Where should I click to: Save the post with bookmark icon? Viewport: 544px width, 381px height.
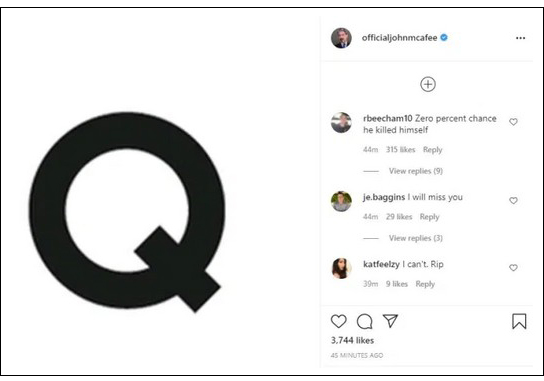(519, 321)
